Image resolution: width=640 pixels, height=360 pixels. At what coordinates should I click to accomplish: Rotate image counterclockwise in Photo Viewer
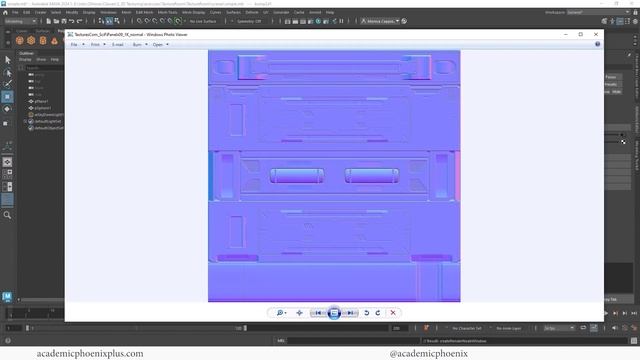[367, 313]
